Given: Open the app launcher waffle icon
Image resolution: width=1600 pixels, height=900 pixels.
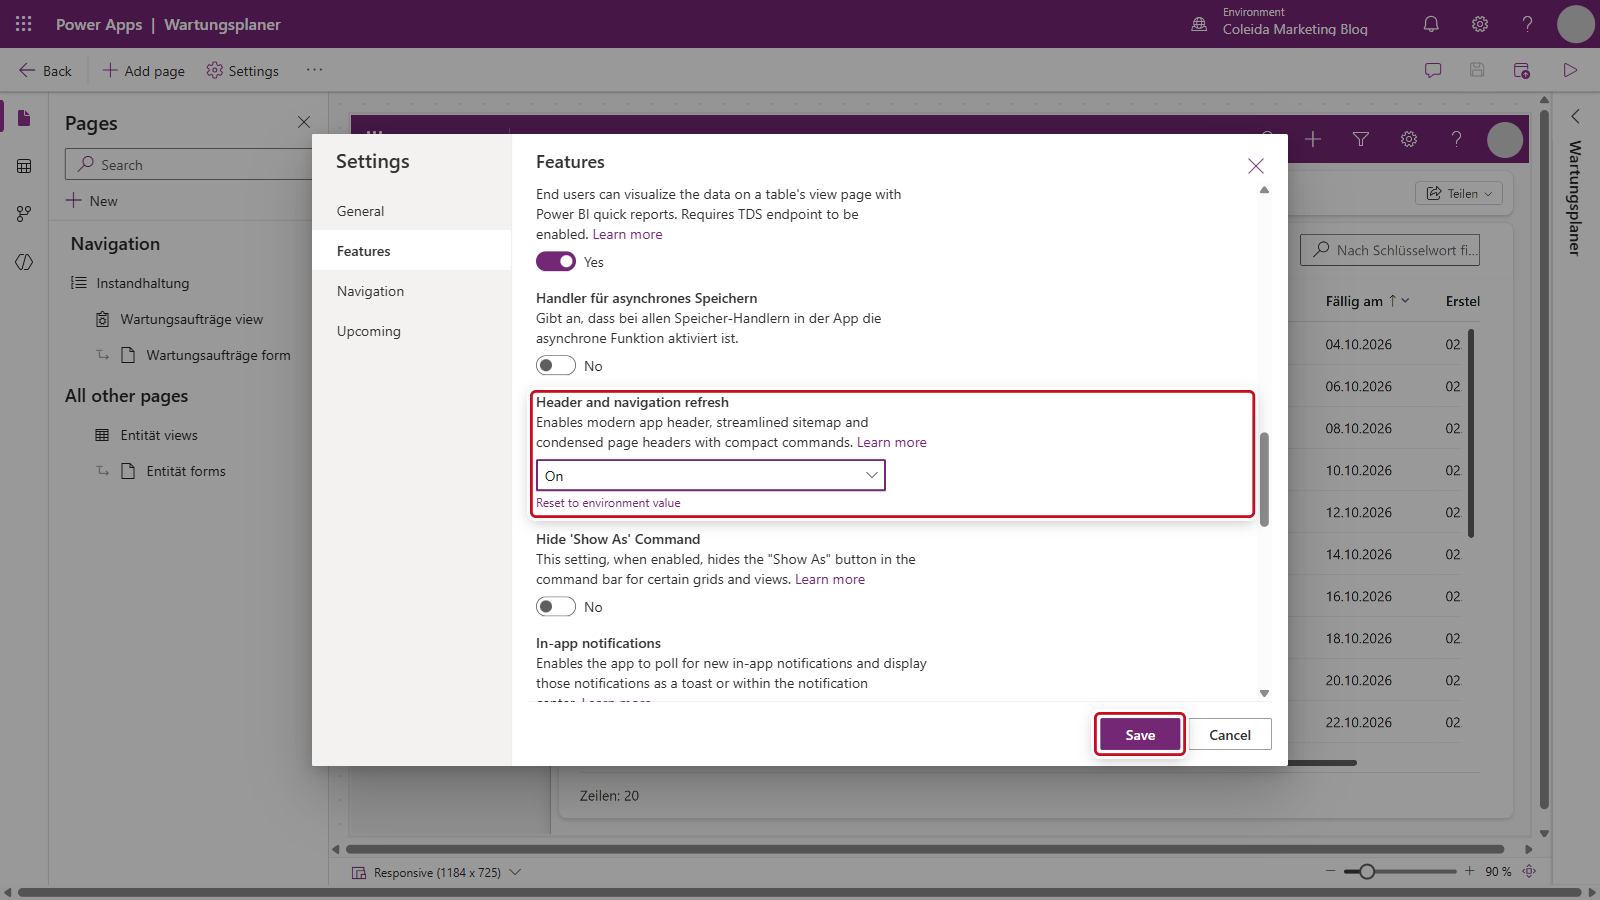Looking at the screenshot, I should (24, 24).
